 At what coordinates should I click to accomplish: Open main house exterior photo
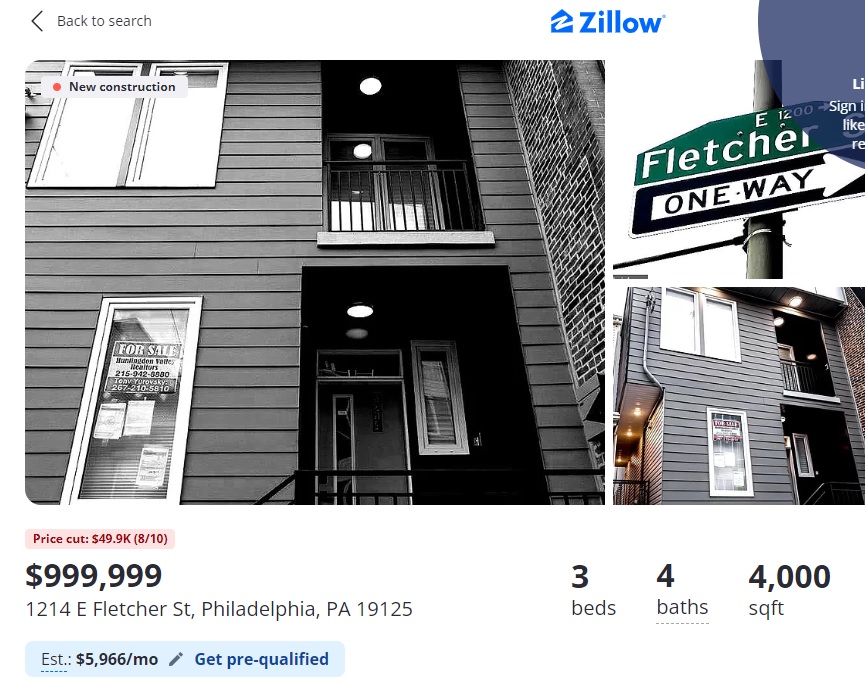314,282
